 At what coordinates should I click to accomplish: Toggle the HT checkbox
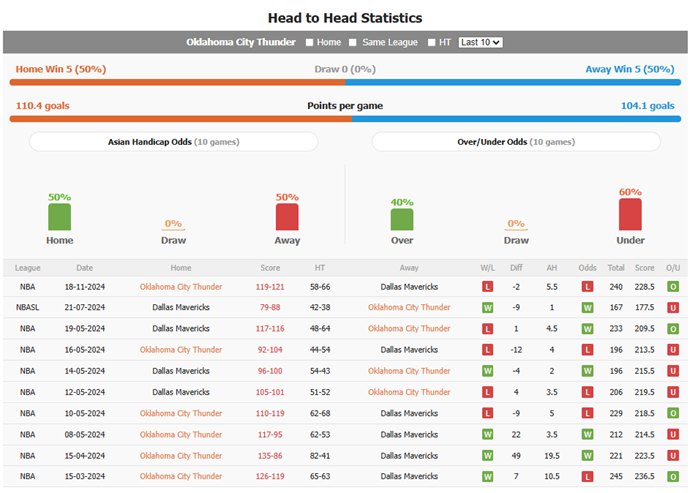pos(431,42)
